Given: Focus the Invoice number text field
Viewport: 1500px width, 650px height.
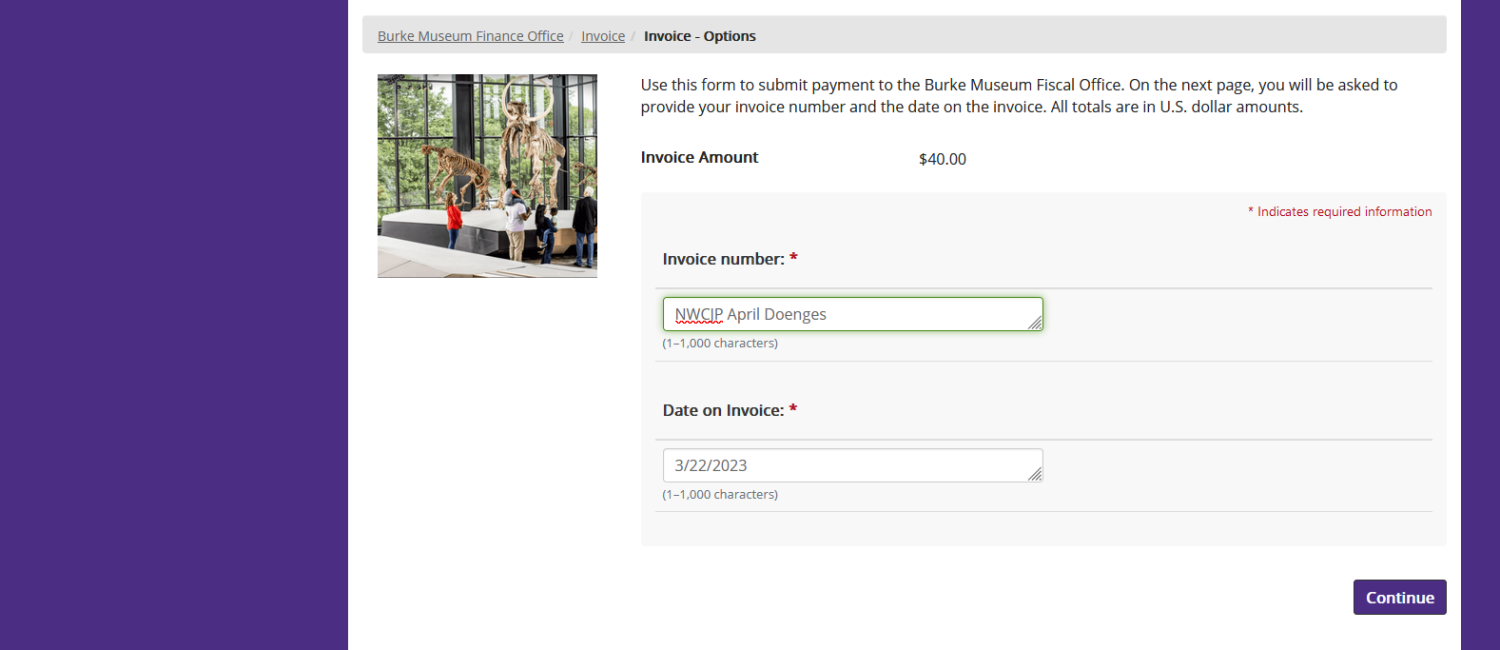Looking at the screenshot, I should [x=853, y=314].
